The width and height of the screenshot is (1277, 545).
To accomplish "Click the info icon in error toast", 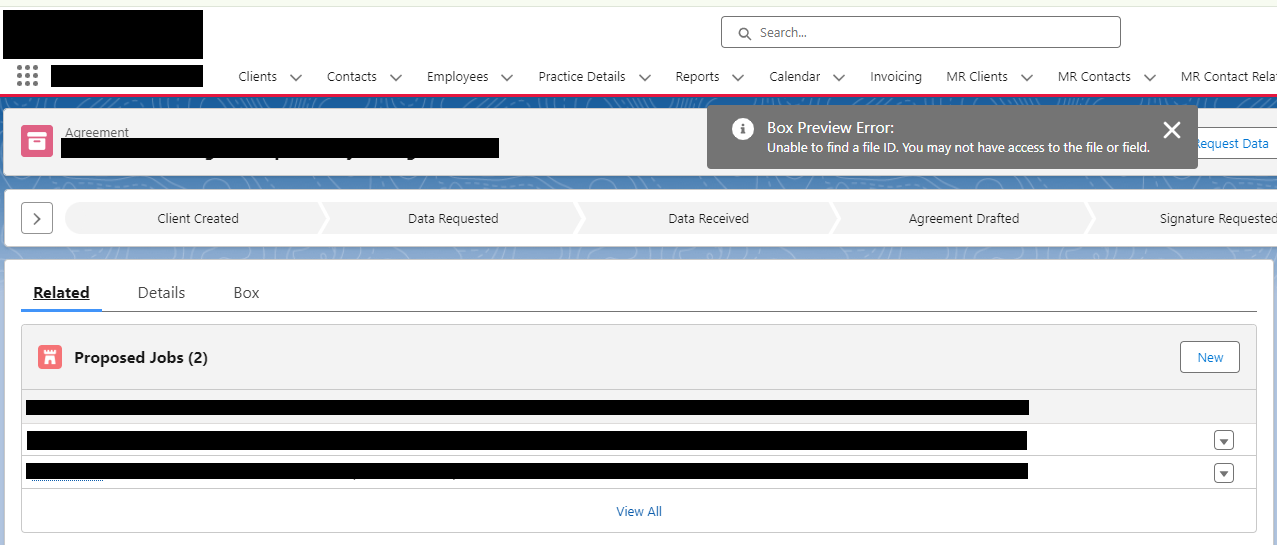I will (x=742, y=129).
